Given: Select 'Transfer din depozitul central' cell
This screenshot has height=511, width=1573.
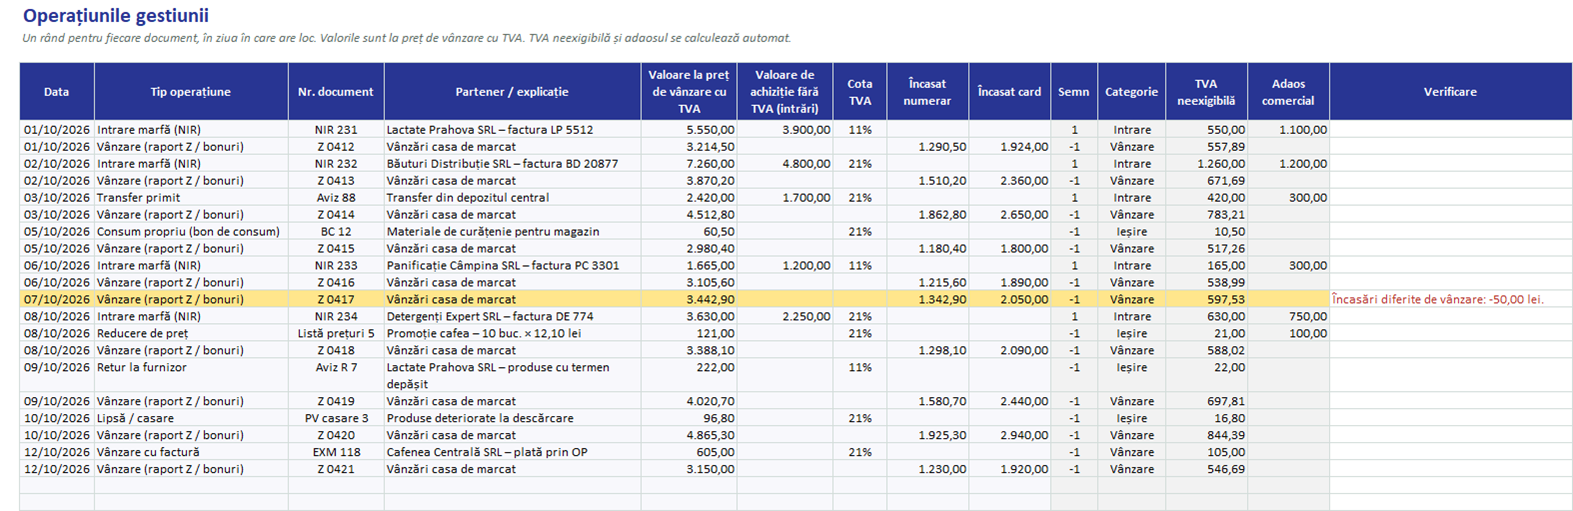Looking at the screenshot, I should tap(512, 198).
